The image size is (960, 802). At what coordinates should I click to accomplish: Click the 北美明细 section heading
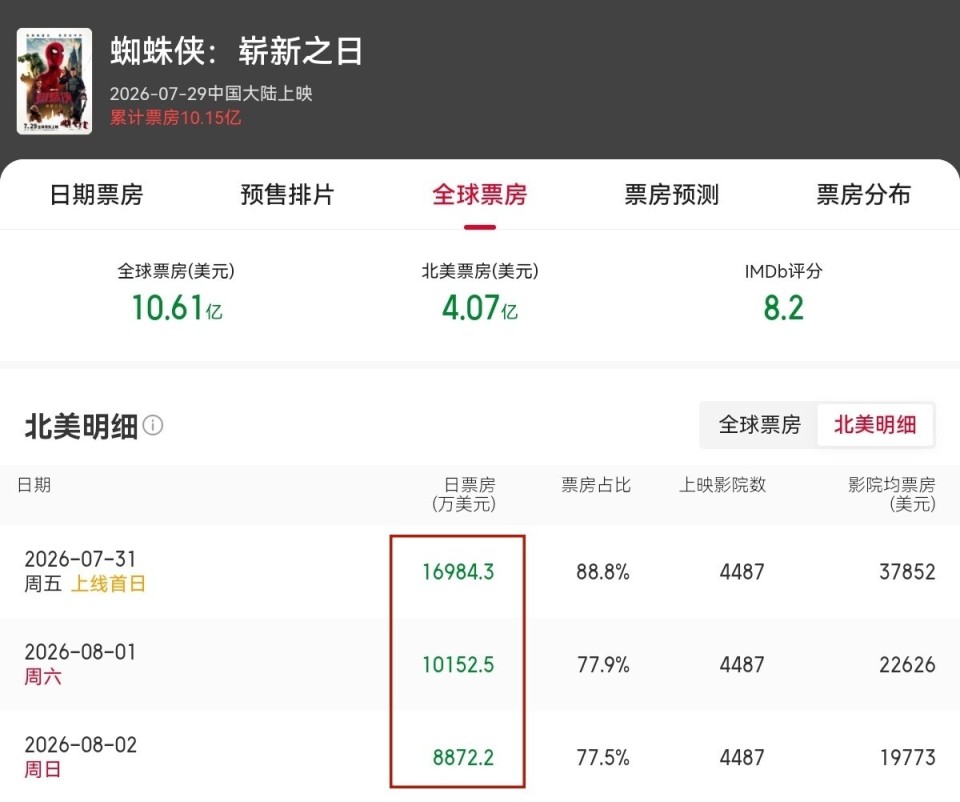[81, 425]
